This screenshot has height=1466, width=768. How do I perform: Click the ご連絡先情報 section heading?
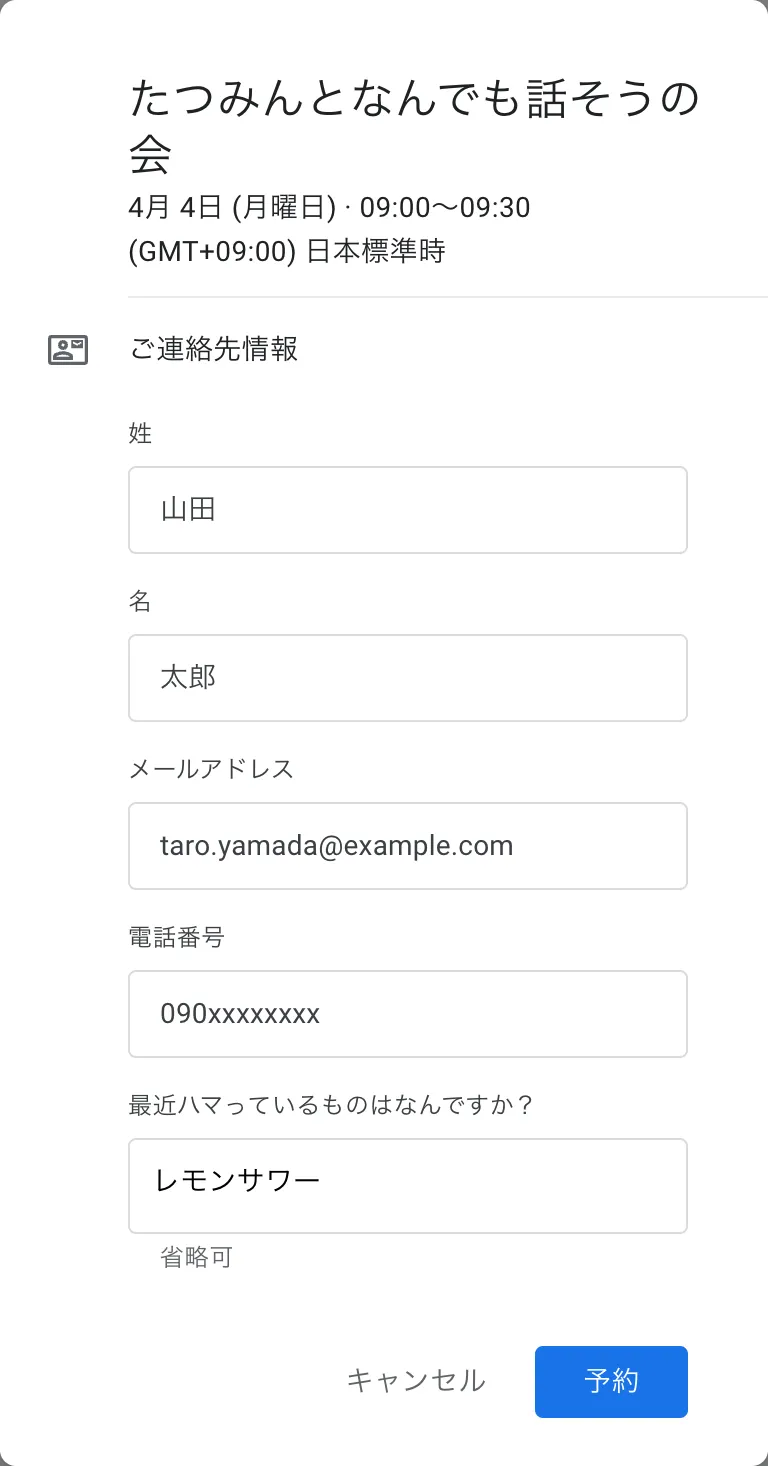point(213,349)
